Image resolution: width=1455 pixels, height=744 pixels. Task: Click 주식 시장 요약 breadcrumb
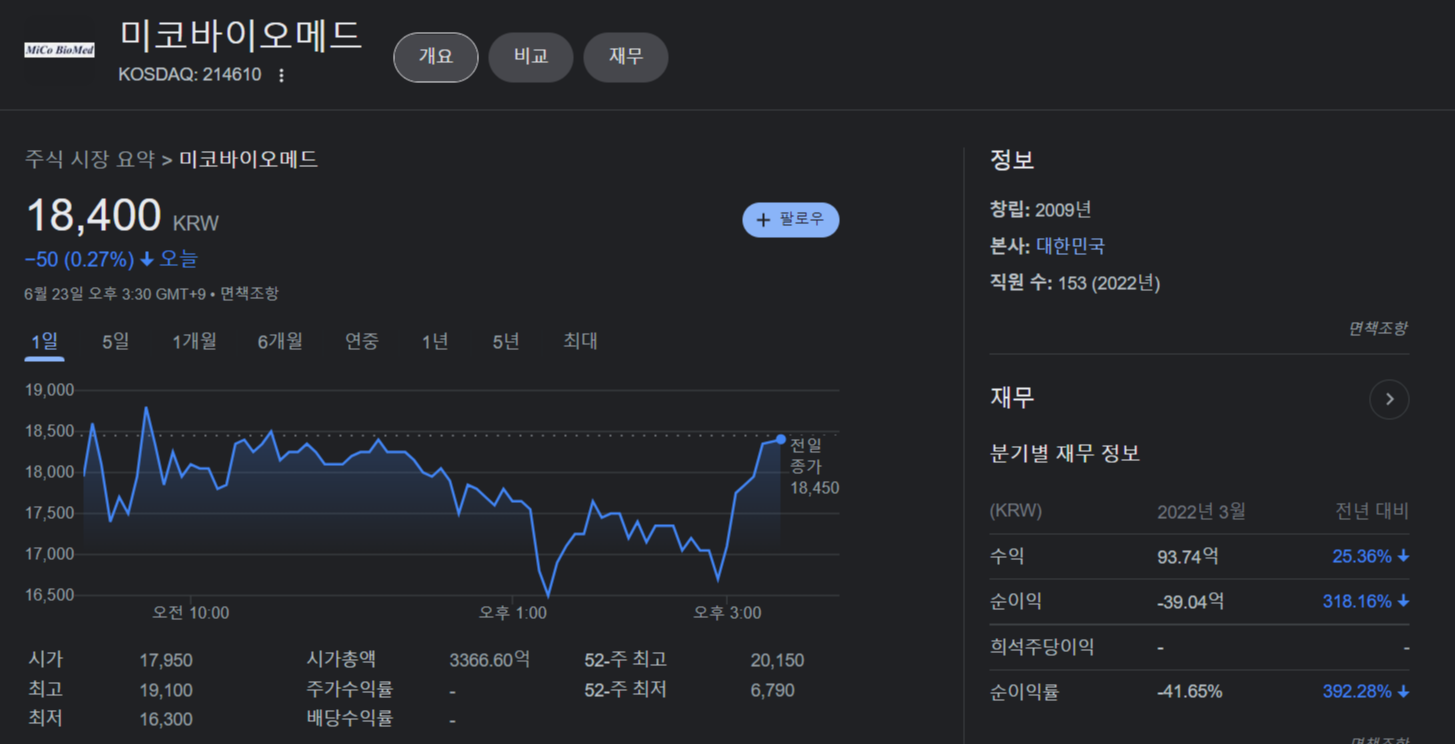[x=90, y=159]
